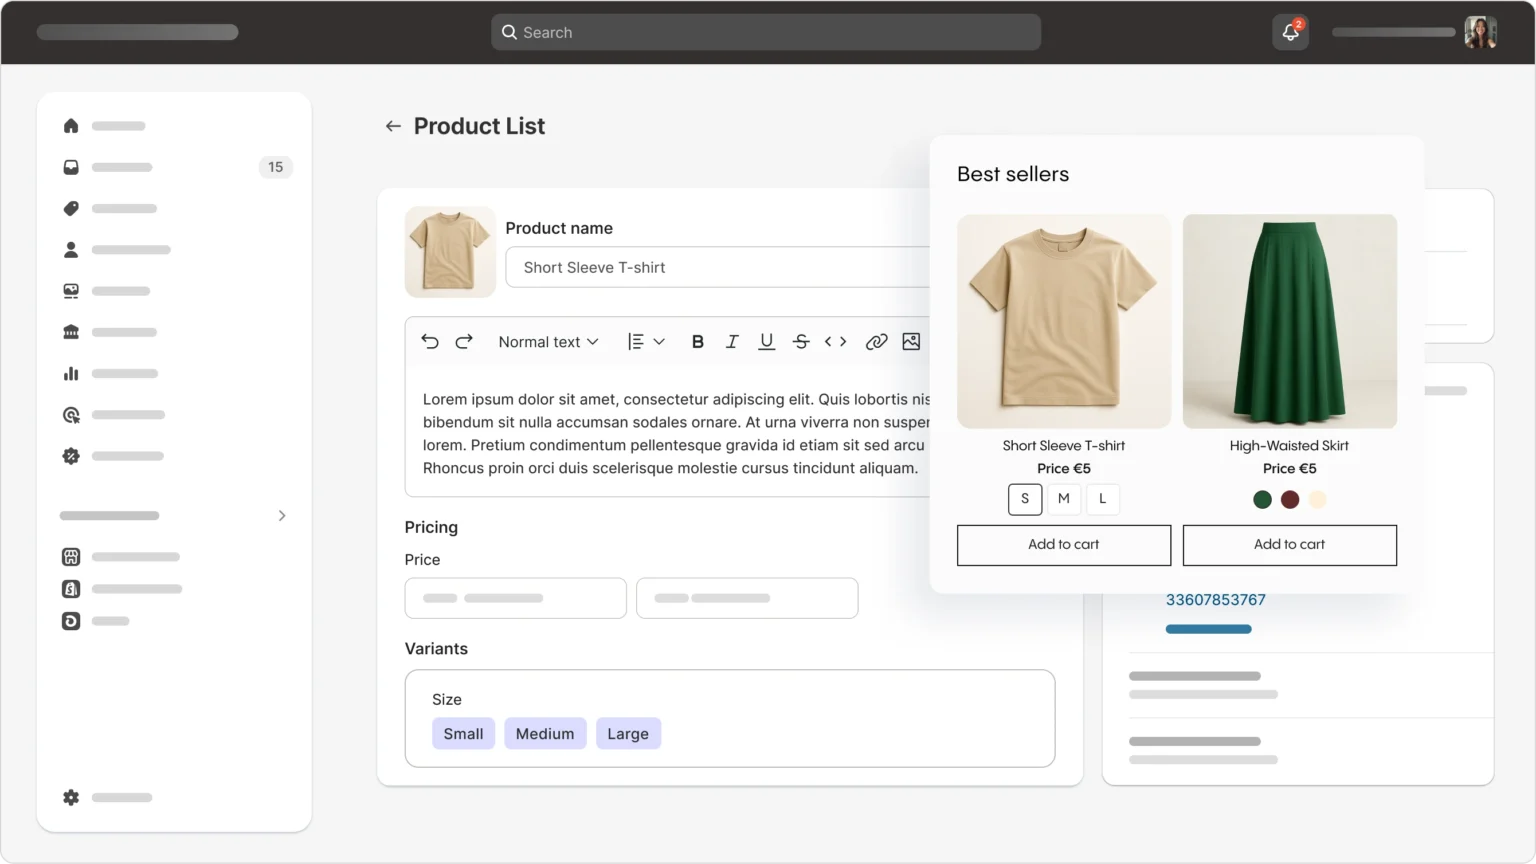Screen dimensions: 1536x864
Task: Insert an image via the image icon
Action: pos(911,342)
